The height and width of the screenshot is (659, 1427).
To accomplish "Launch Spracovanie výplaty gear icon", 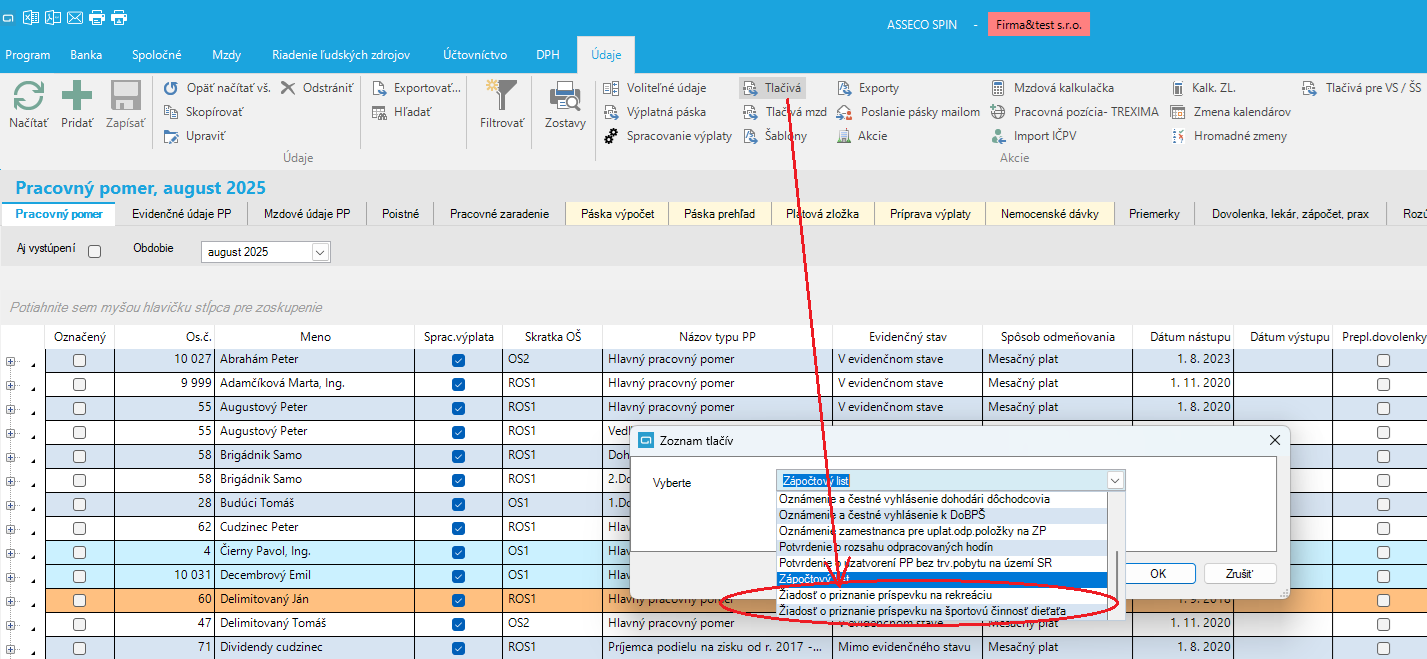I will point(611,136).
